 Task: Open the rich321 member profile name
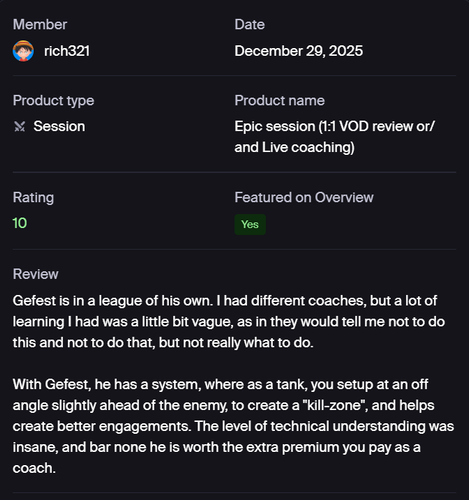[67, 51]
